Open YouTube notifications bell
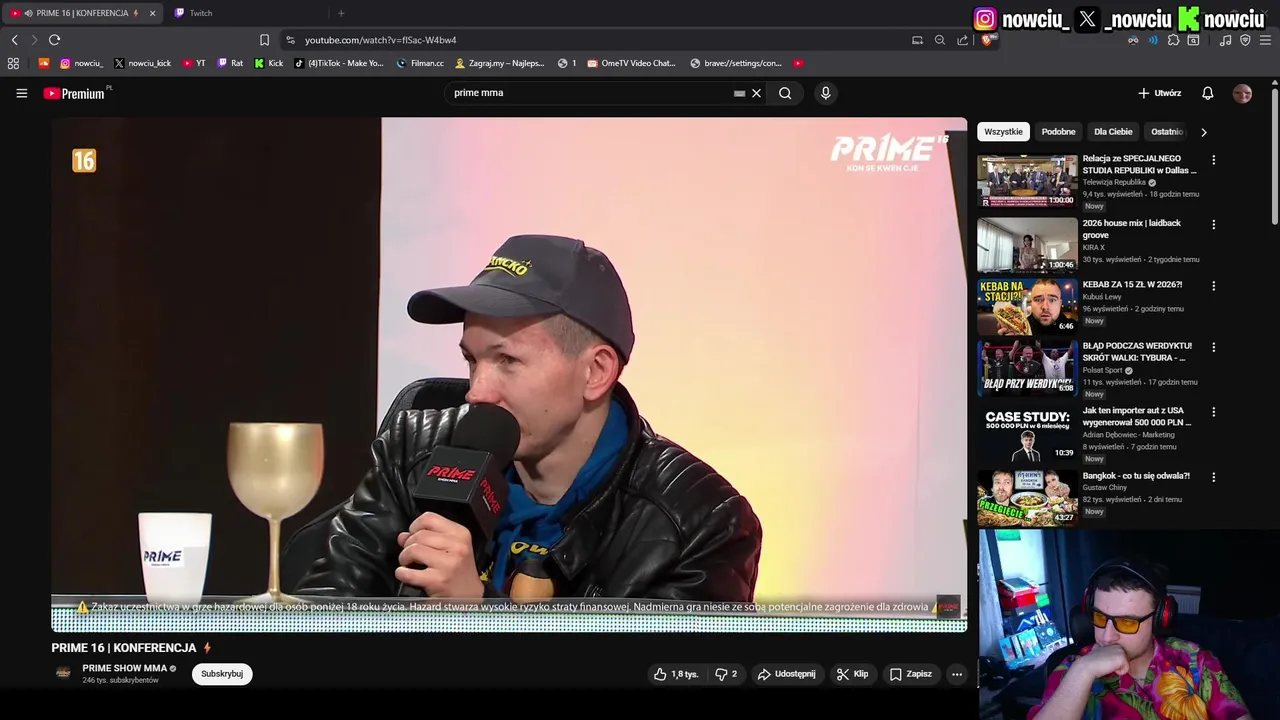The width and height of the screenshot is (1280, 720). coord(1207,93)
